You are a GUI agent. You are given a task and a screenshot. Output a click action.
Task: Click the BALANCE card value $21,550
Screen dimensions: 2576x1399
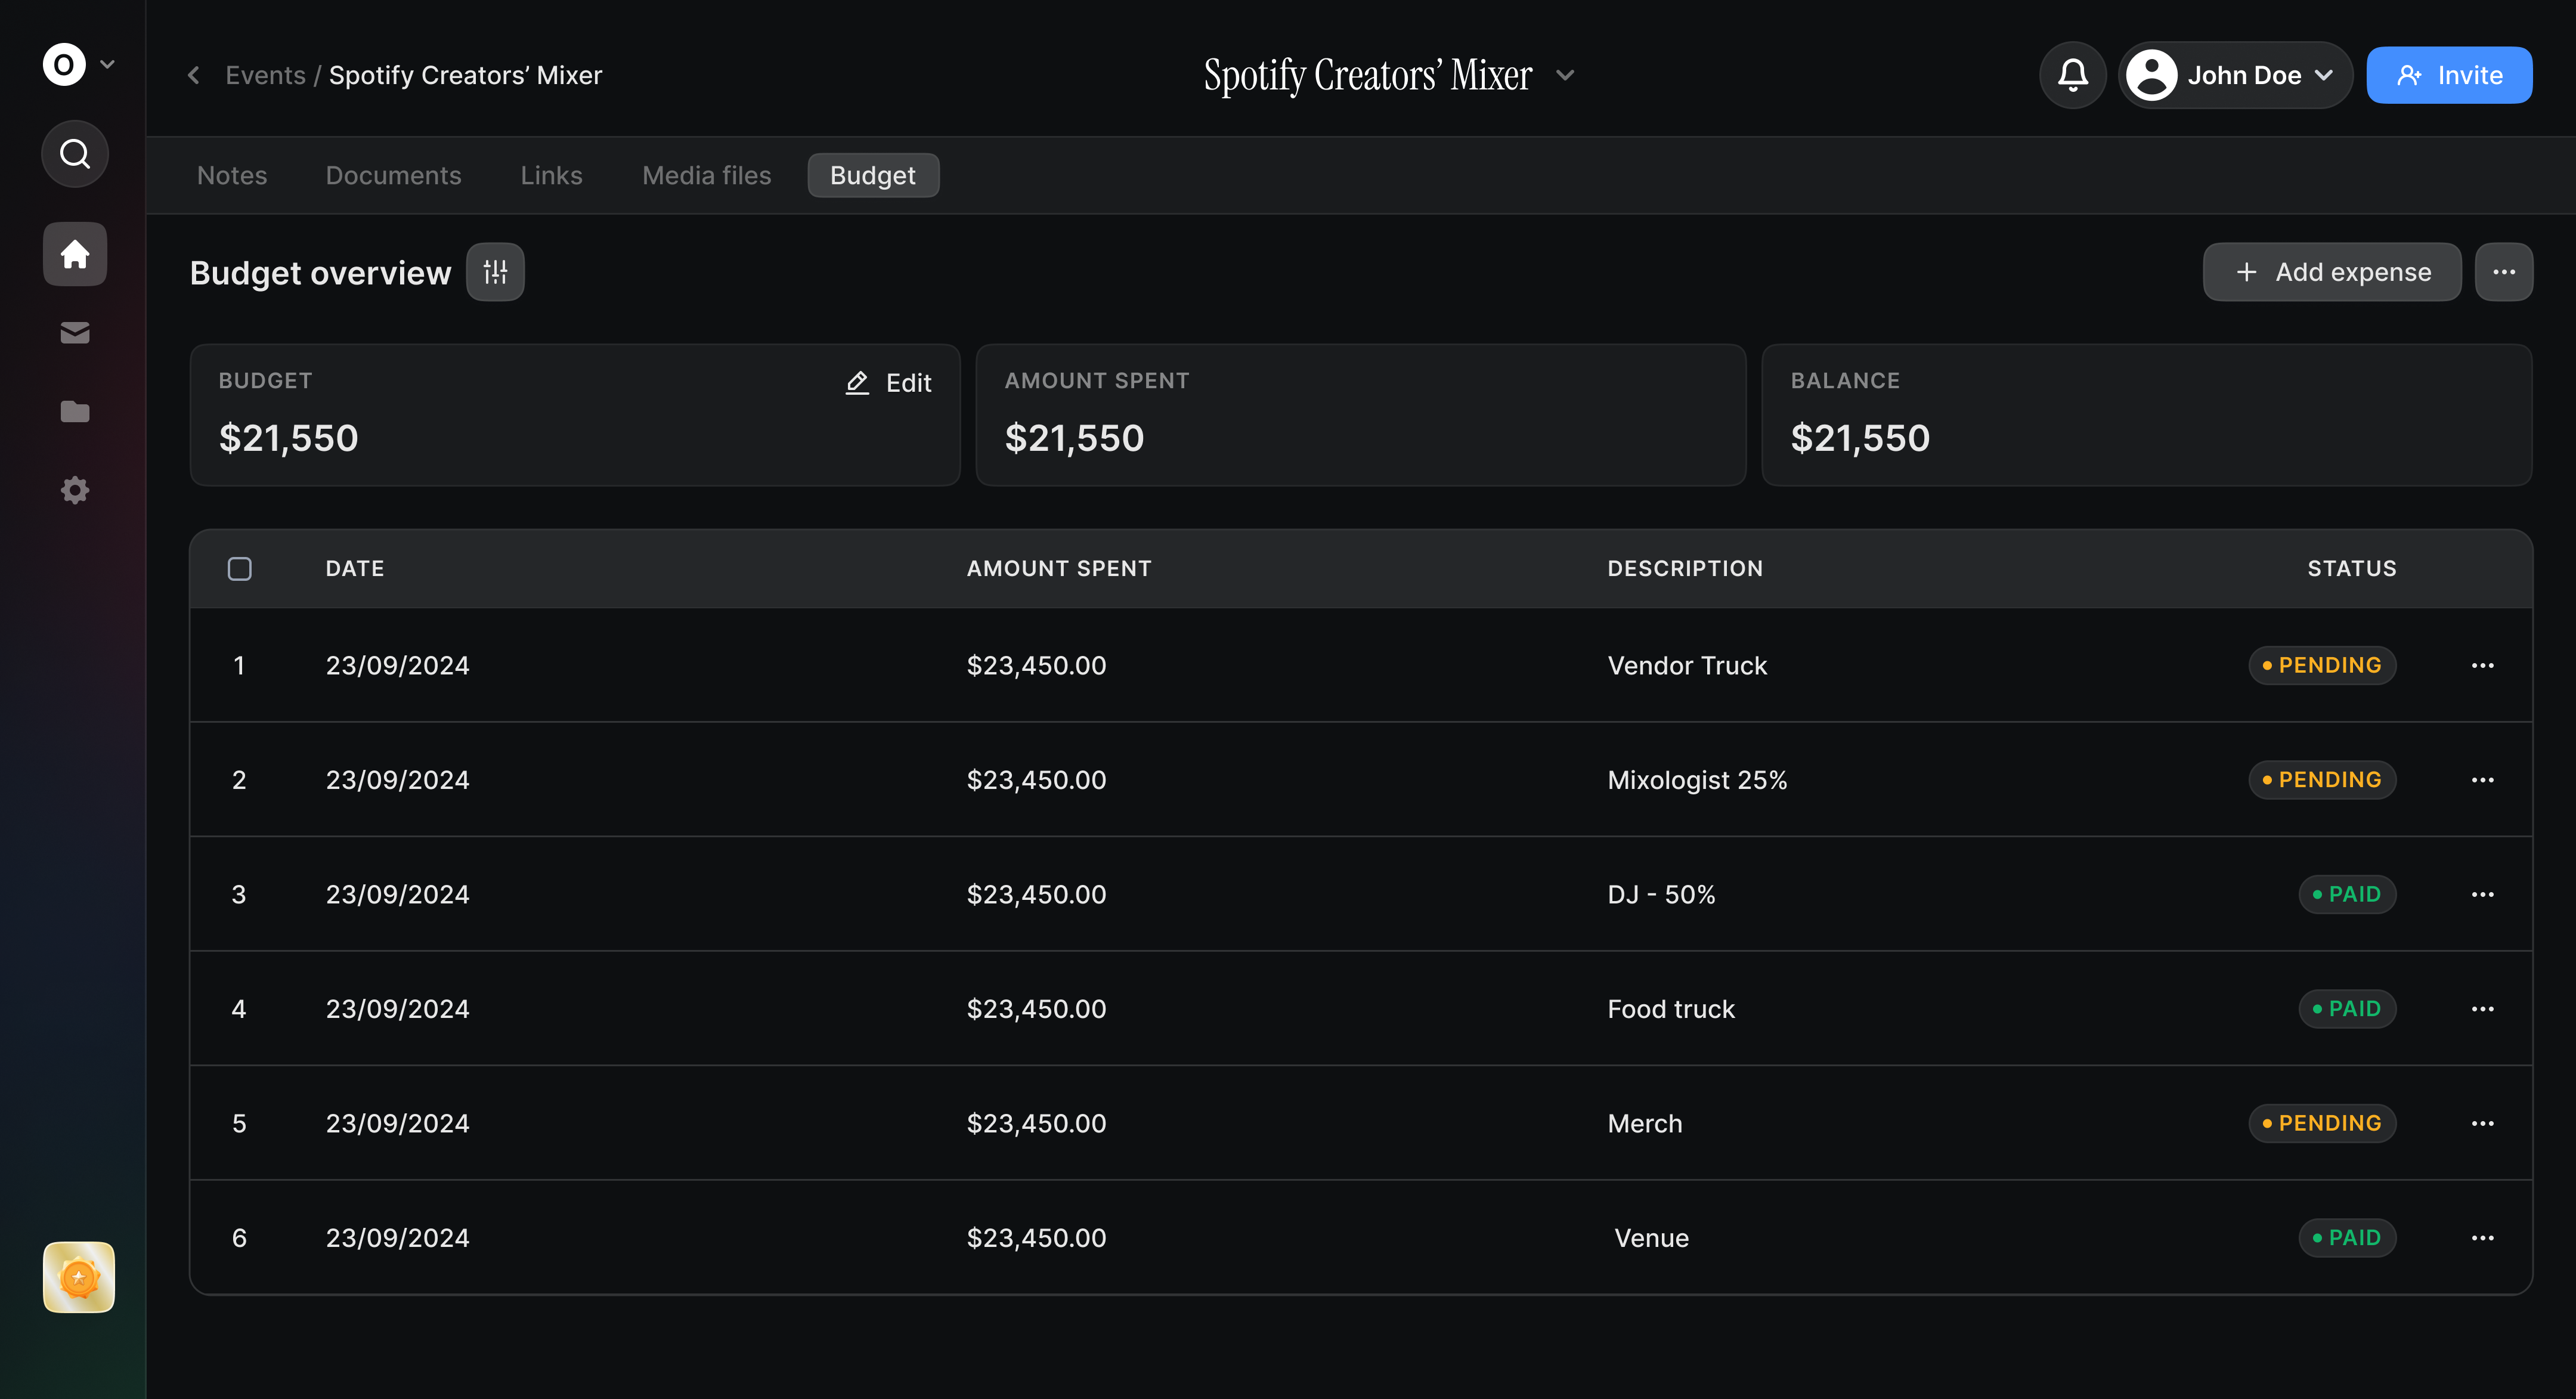1860,438
